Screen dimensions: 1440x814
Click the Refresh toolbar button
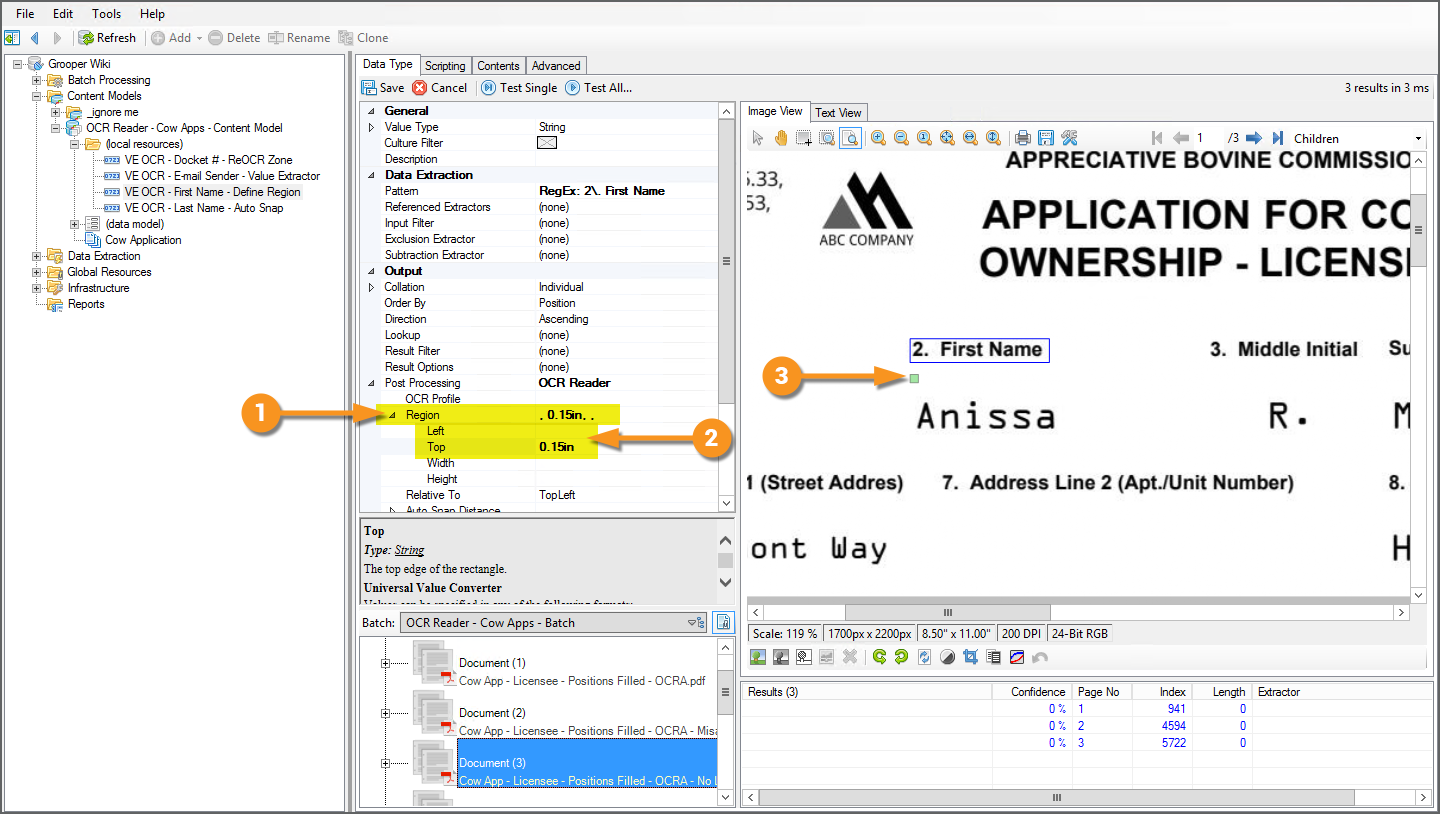[x=107, y=38]
